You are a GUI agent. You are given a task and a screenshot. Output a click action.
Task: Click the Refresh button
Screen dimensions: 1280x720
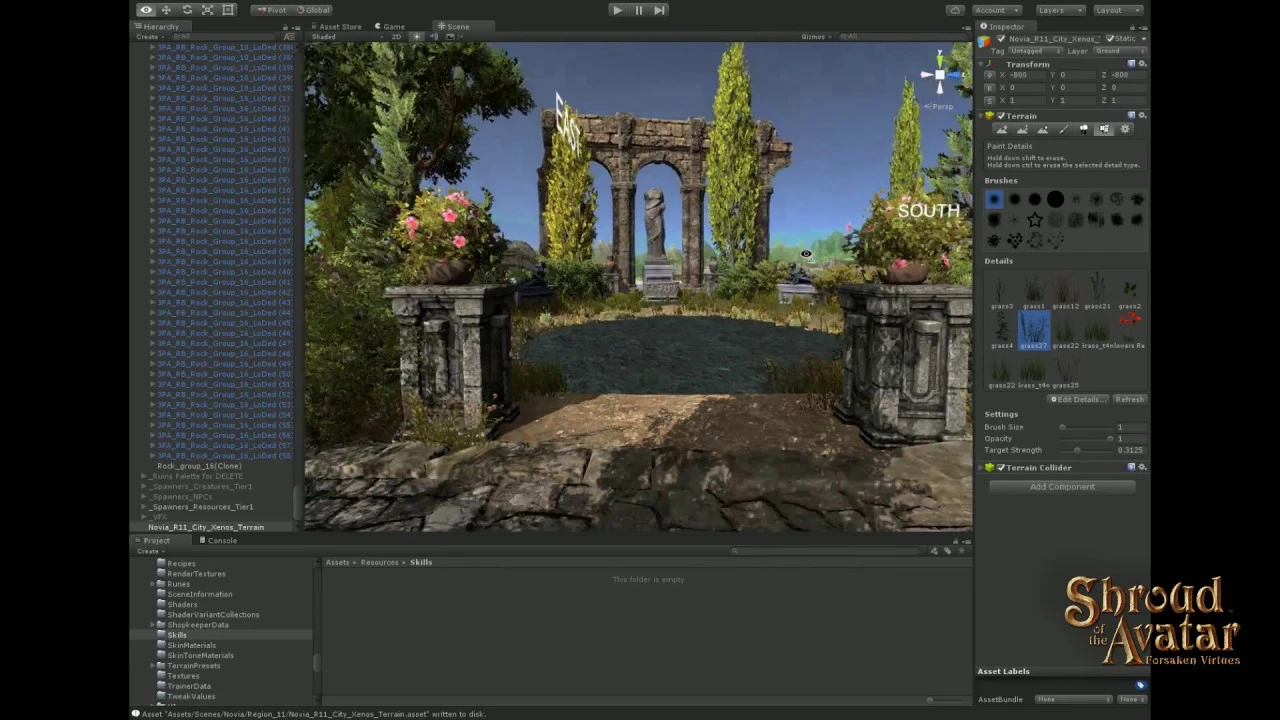click(1129, 400)
